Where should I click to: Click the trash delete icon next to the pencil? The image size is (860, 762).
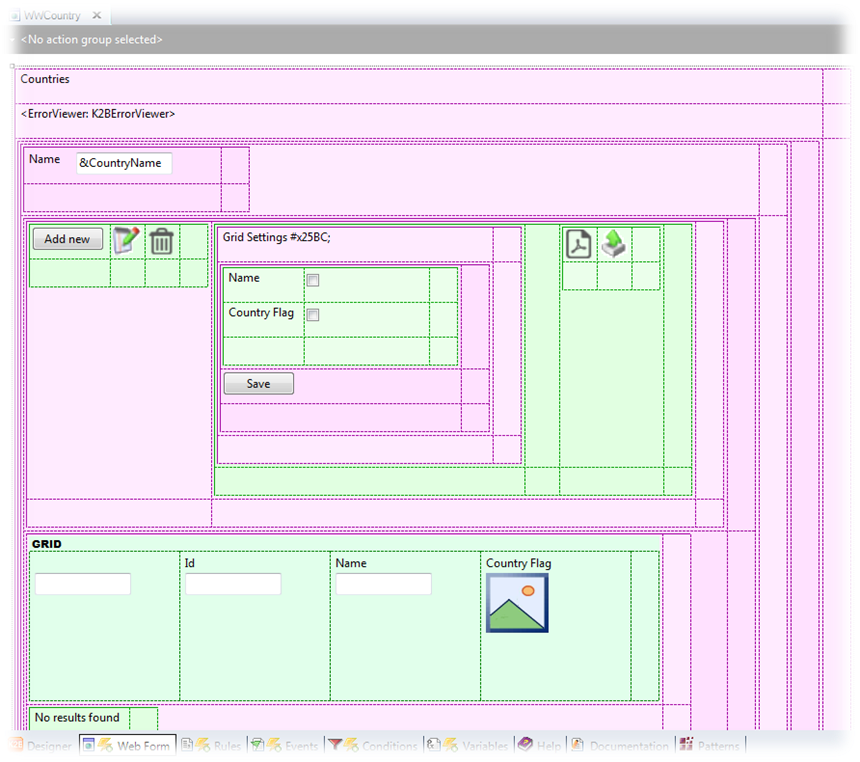click(161, 241)
